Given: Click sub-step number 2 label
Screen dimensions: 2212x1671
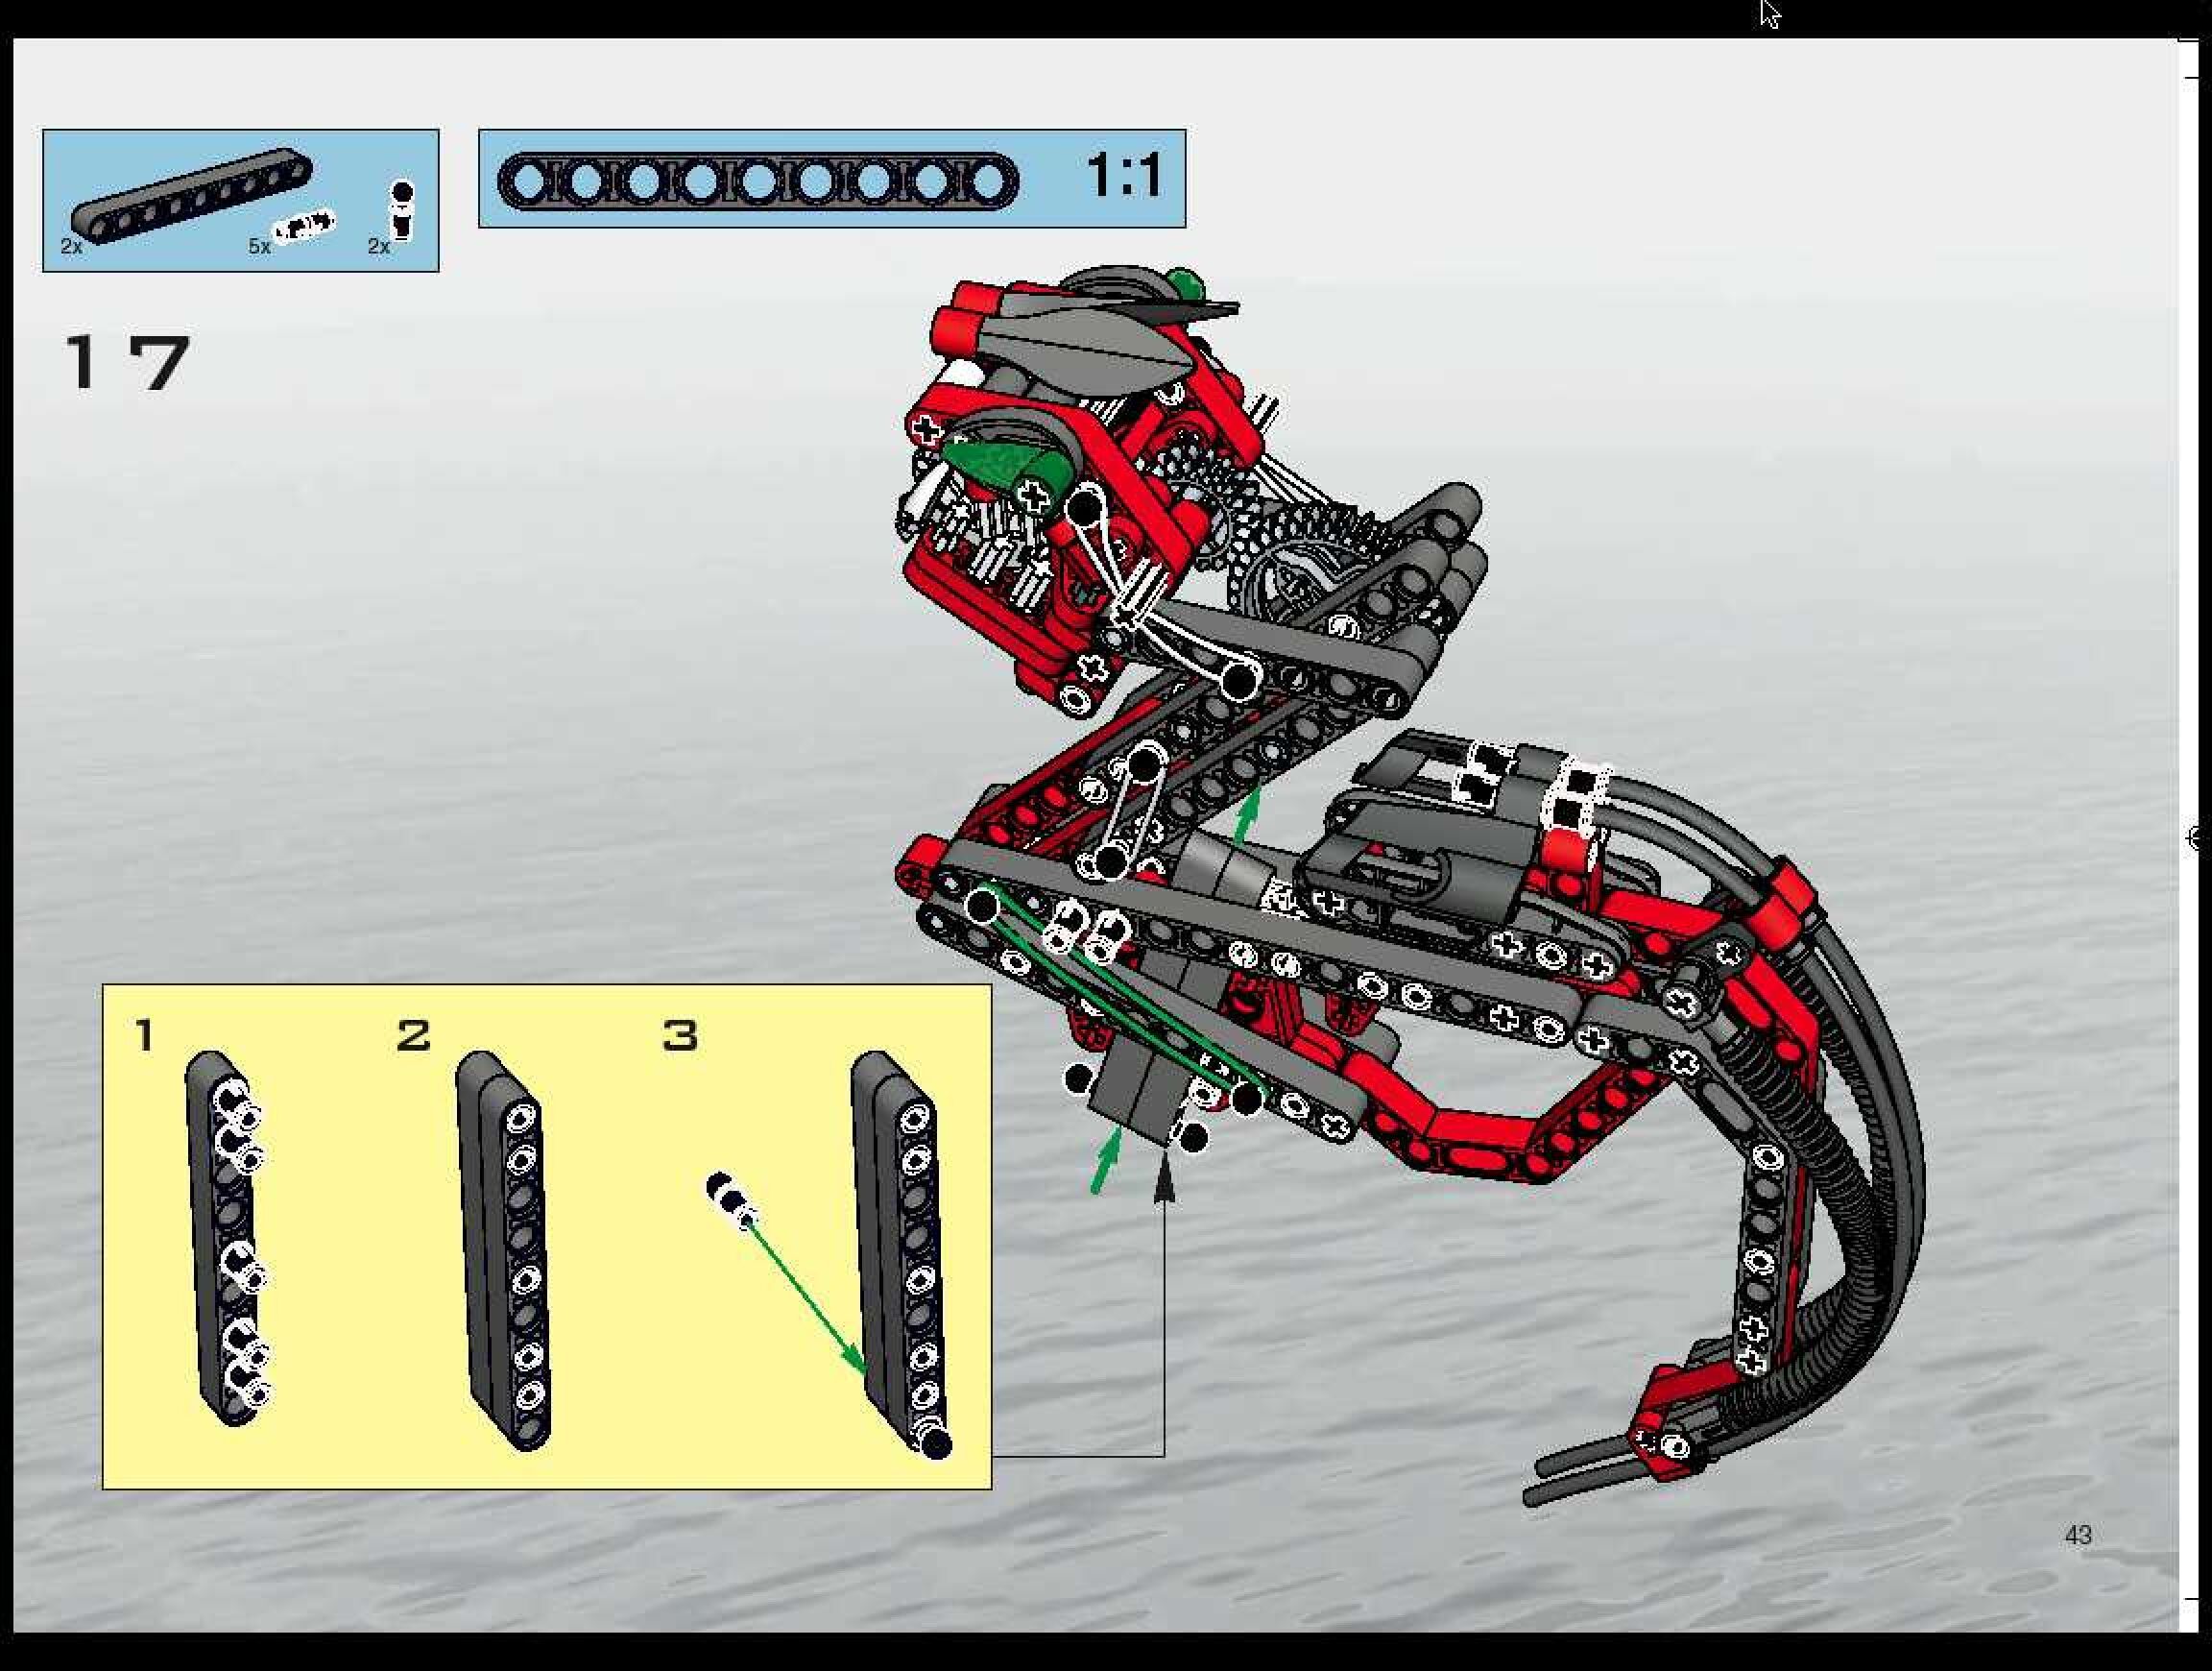Looking at the screenshot, I should click(413, 1035).
